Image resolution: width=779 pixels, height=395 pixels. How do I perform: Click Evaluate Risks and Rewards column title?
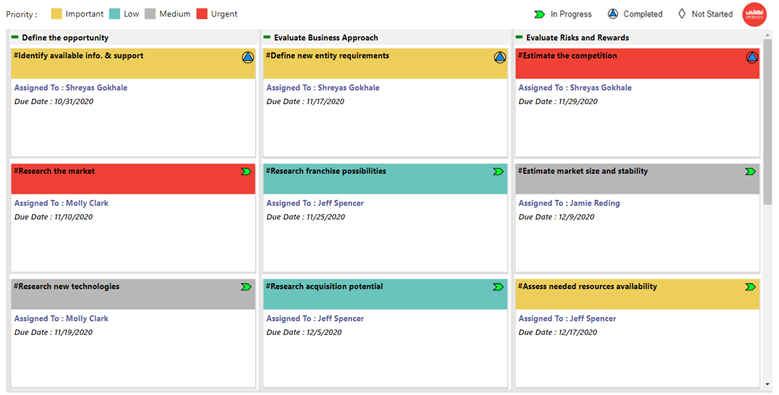click(x=577, y=38)
